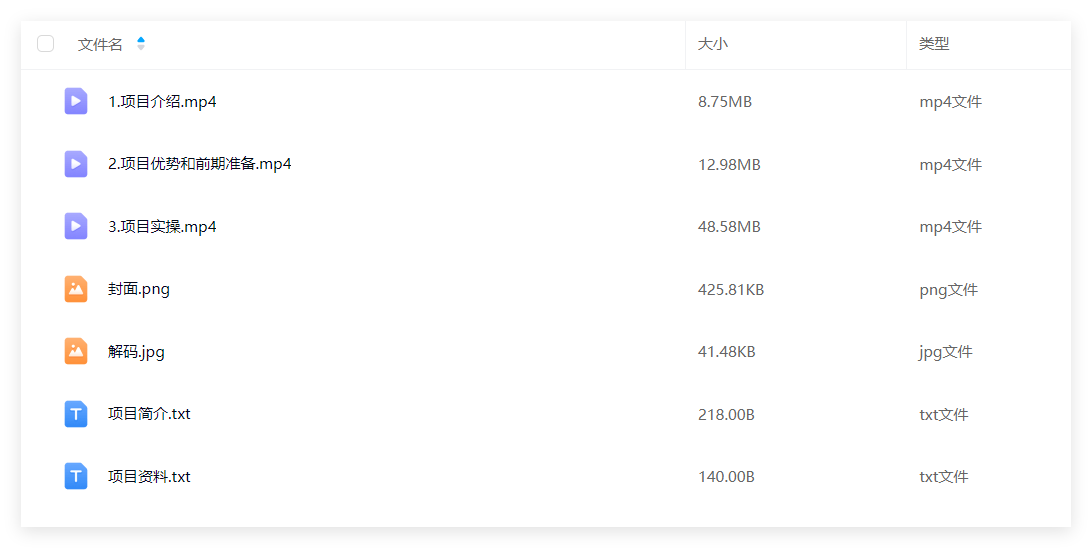Open the file 2.项目优势和前期准备.mp4

[200, 164]
